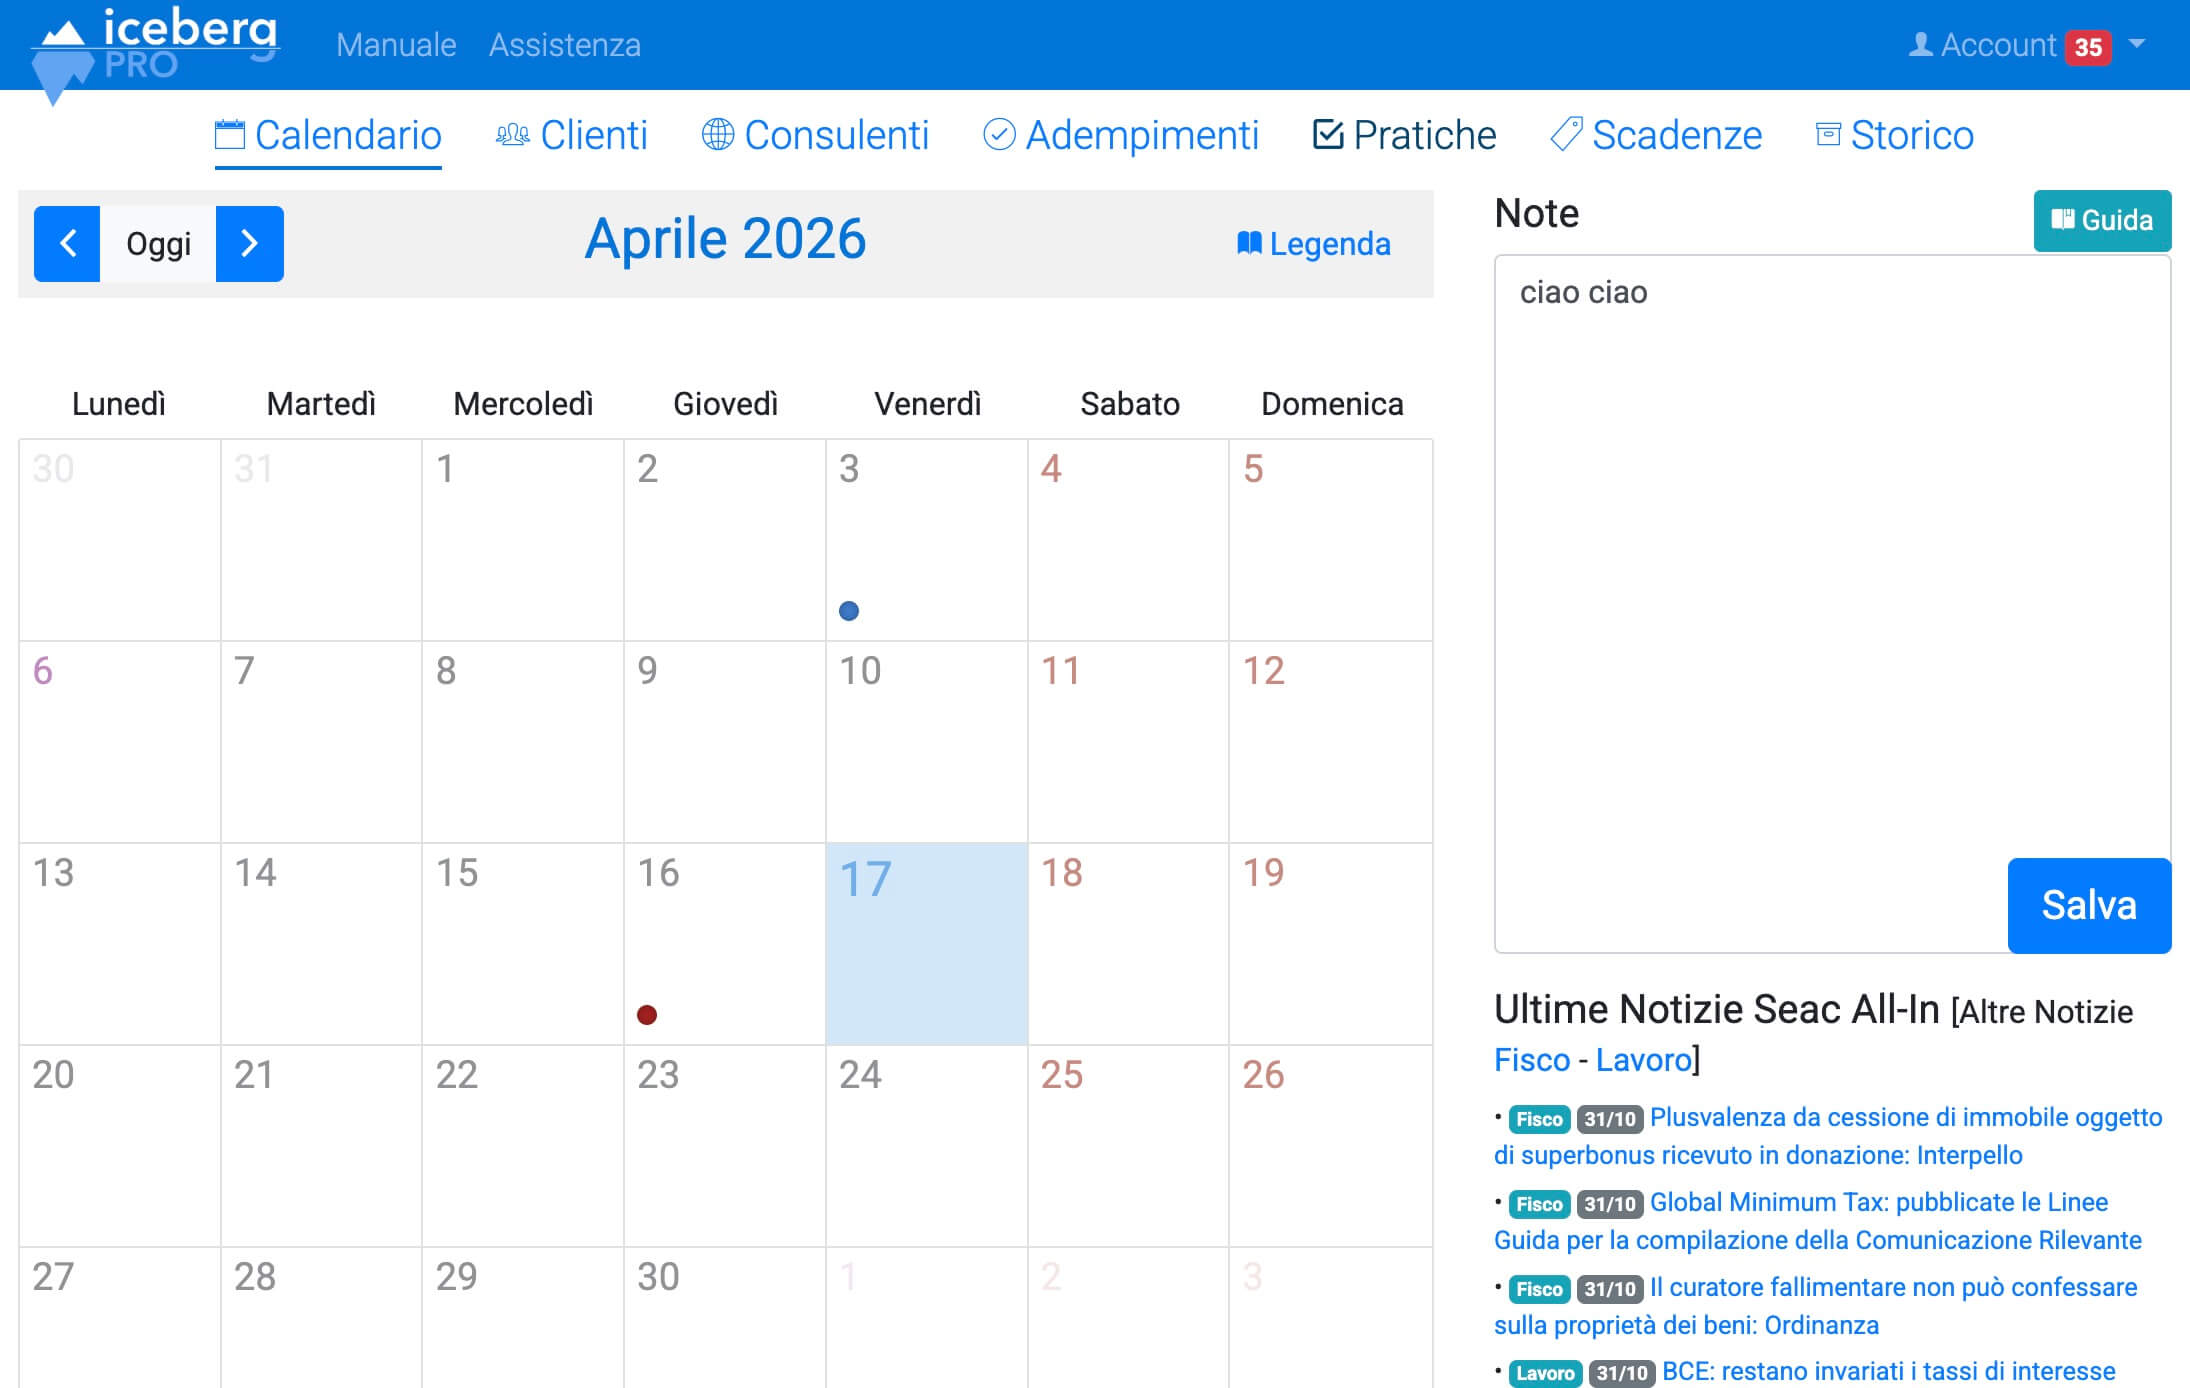Go to next month arrow
The image size is (2190, 1388).
[250, 243]
